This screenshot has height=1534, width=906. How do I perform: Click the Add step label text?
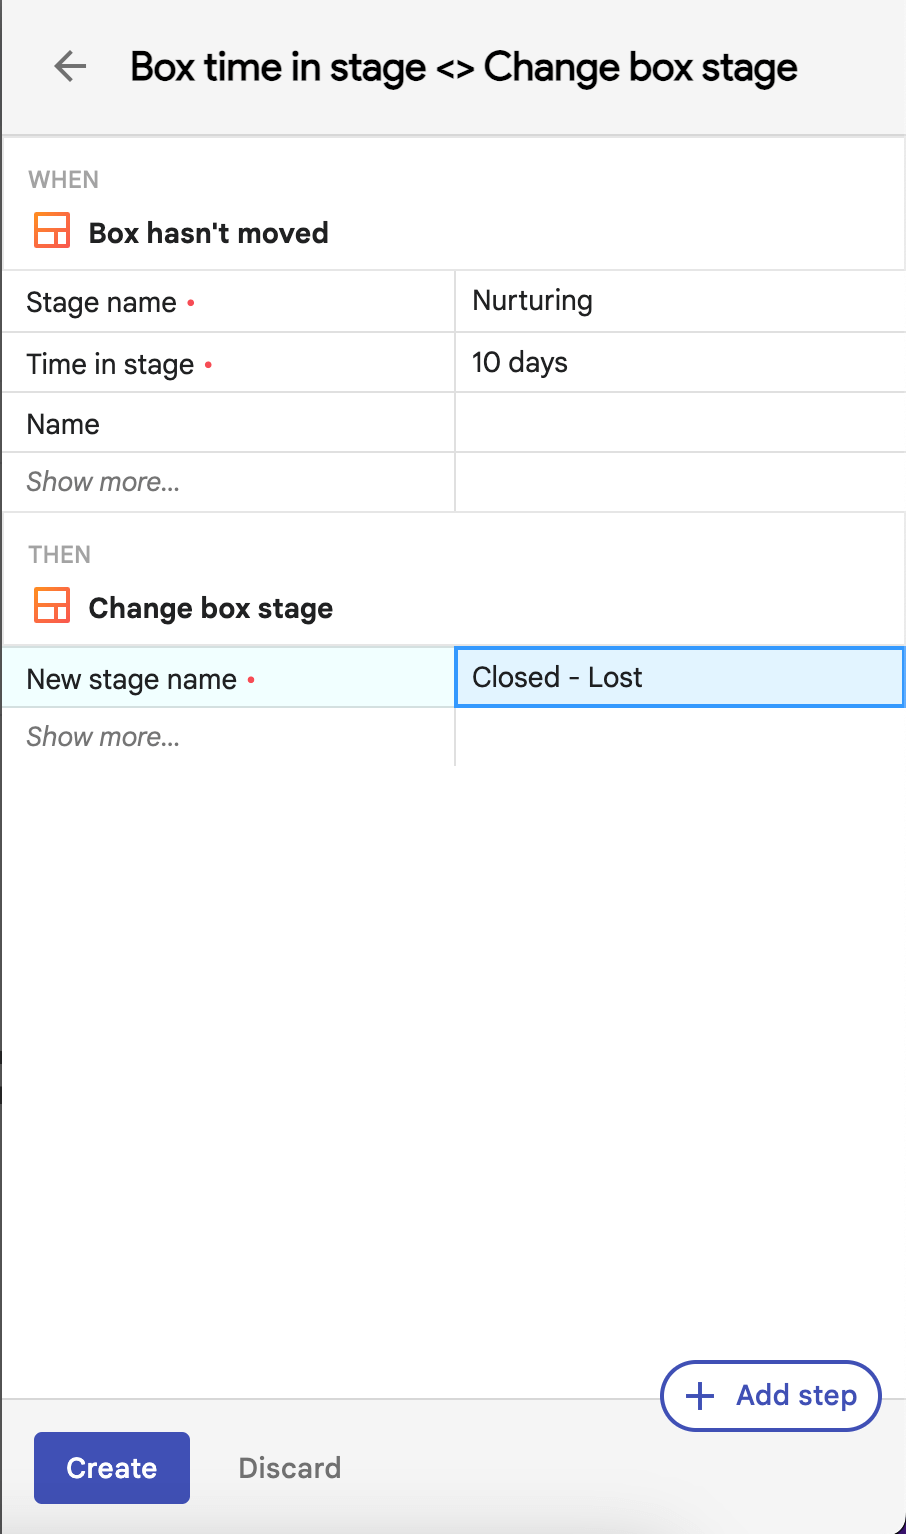(x=796, y=1396)
